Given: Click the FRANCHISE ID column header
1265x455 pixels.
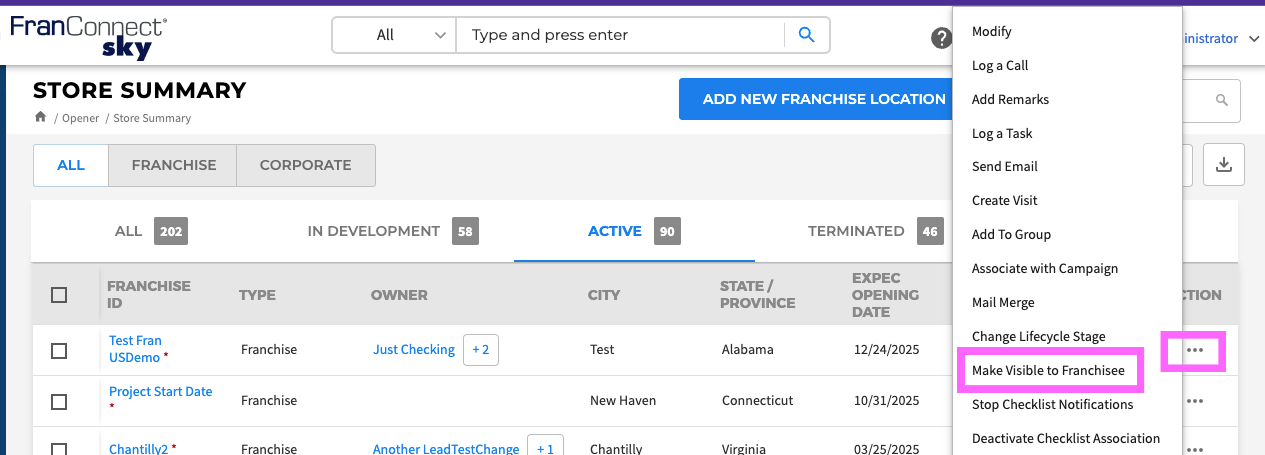Looking at the screenshot, I should click(x=149, y=294).
